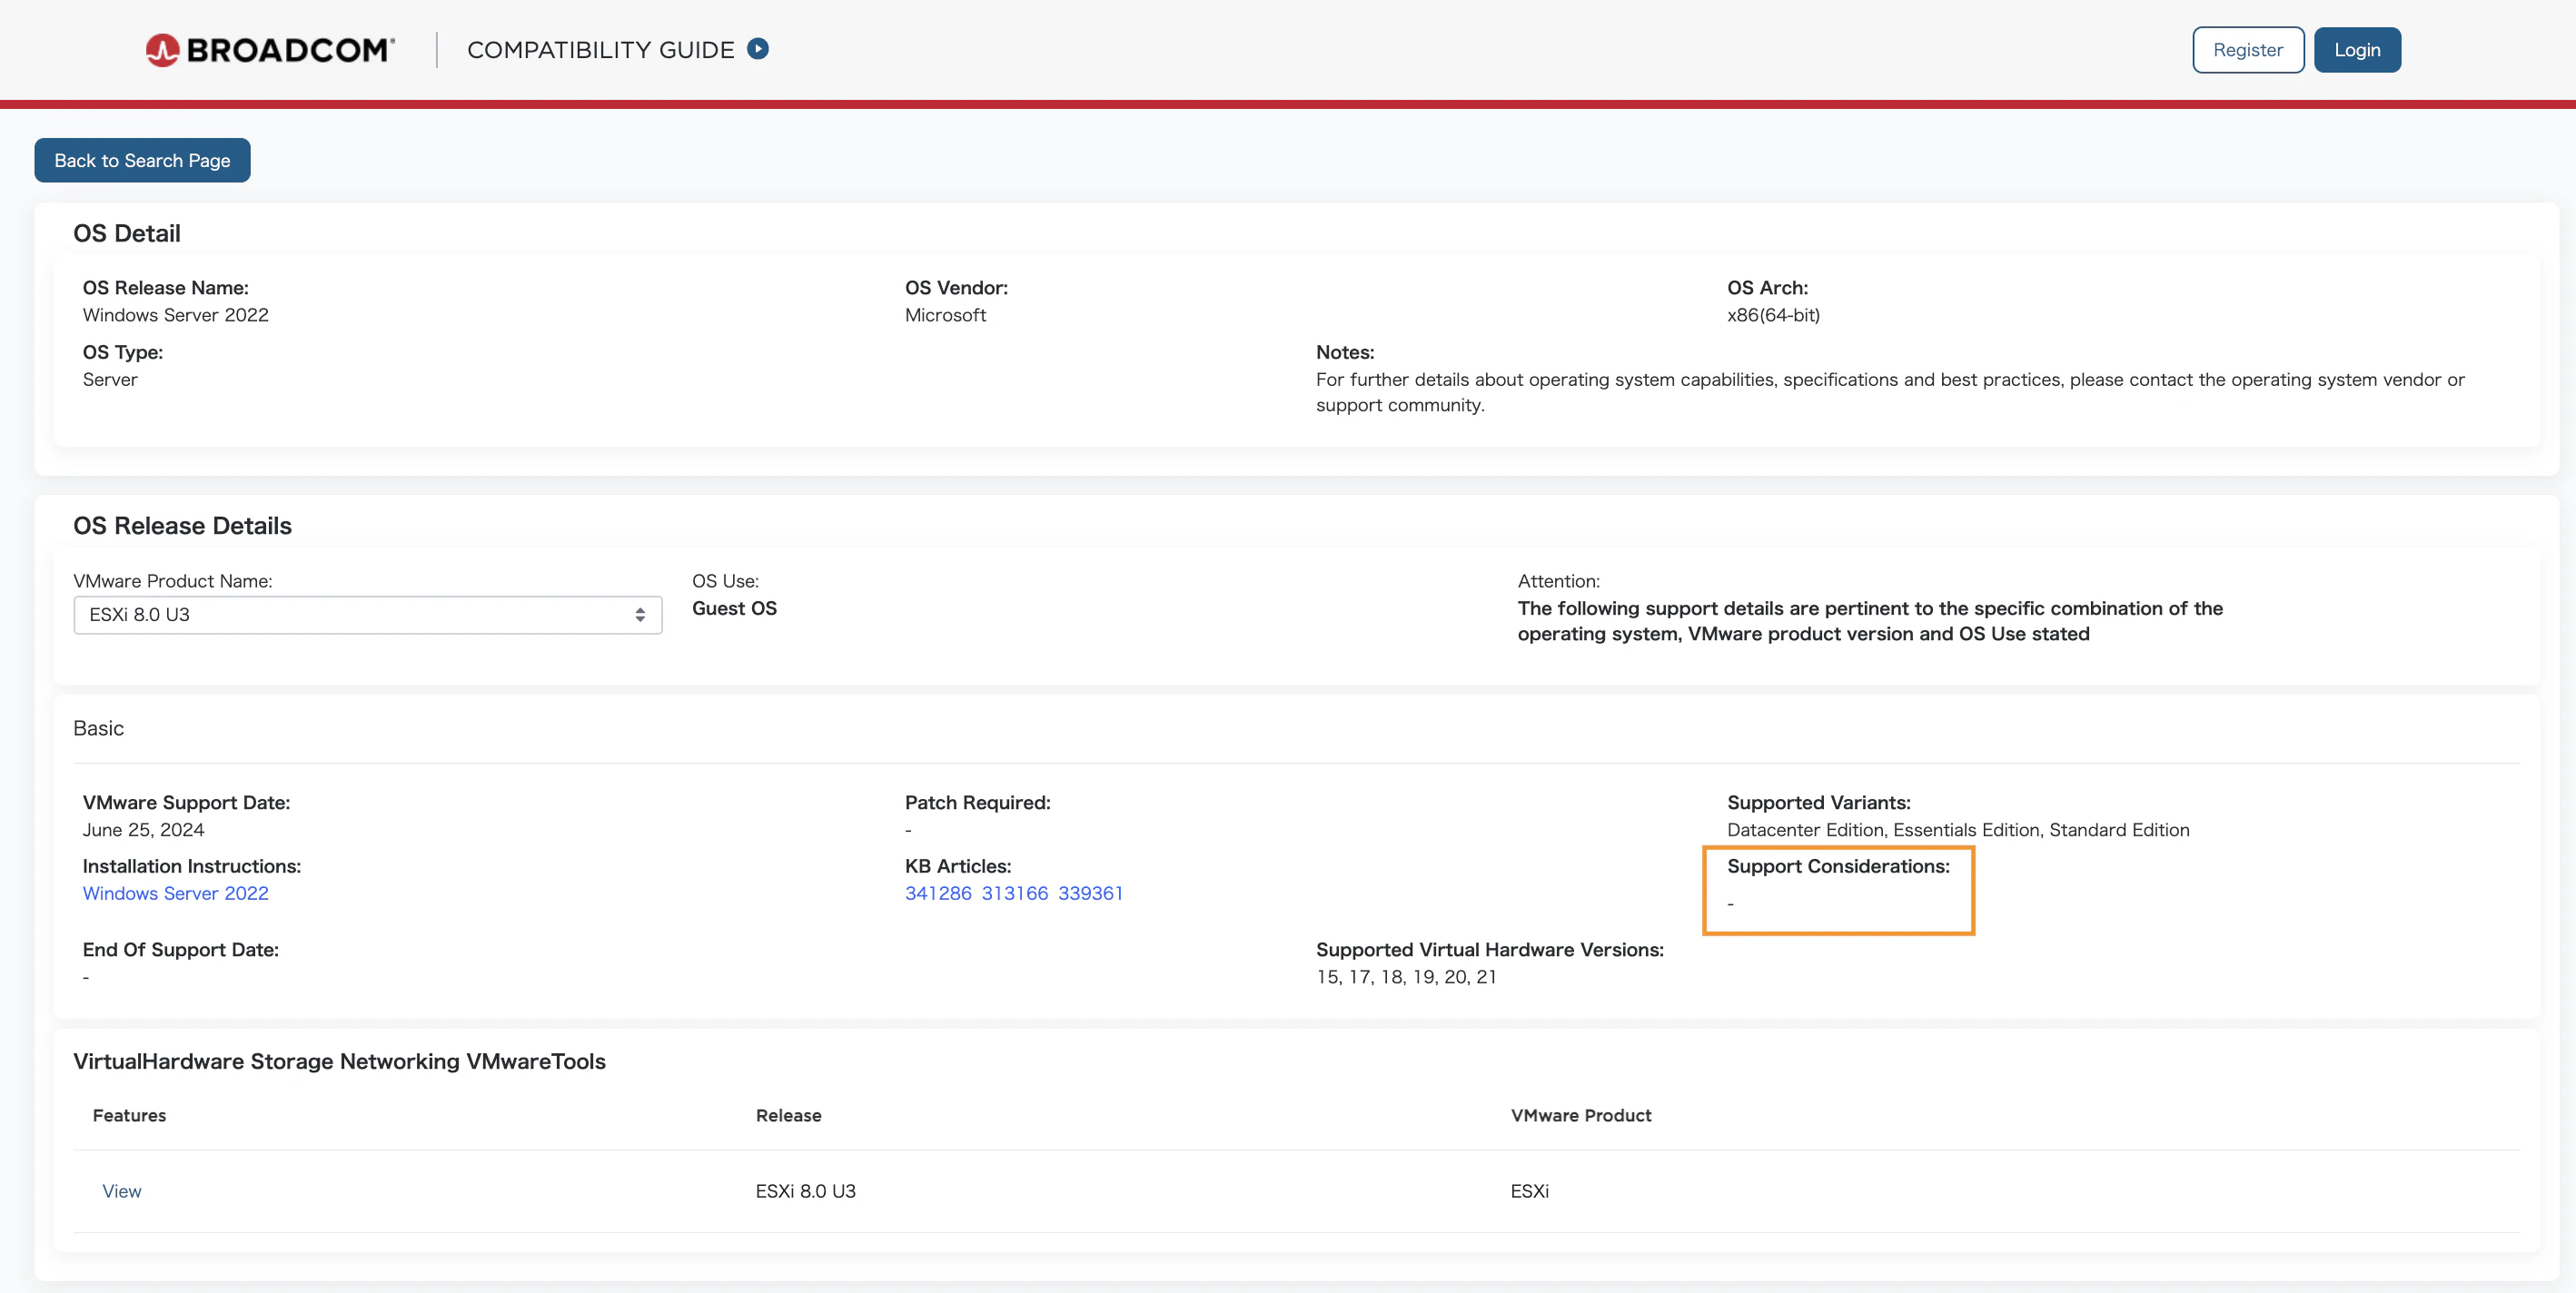The width and height of the screenshot is (2576, 1293).
Task: Click the Features column header
Action: click(x=130, y=1115)
